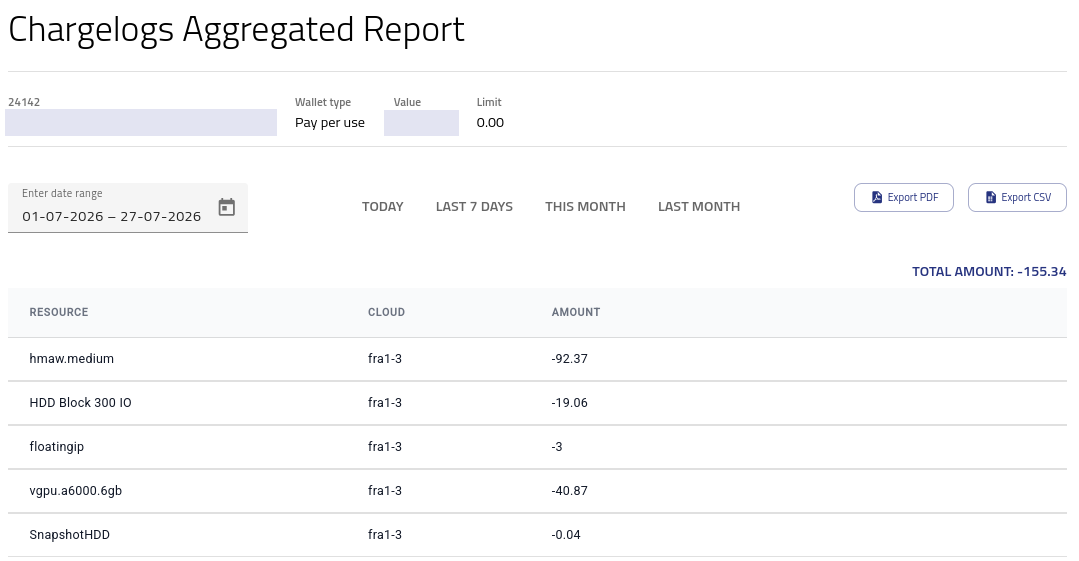1079x561 pixels.
Task: Click the Limit value 0.00
Action: 490,123
